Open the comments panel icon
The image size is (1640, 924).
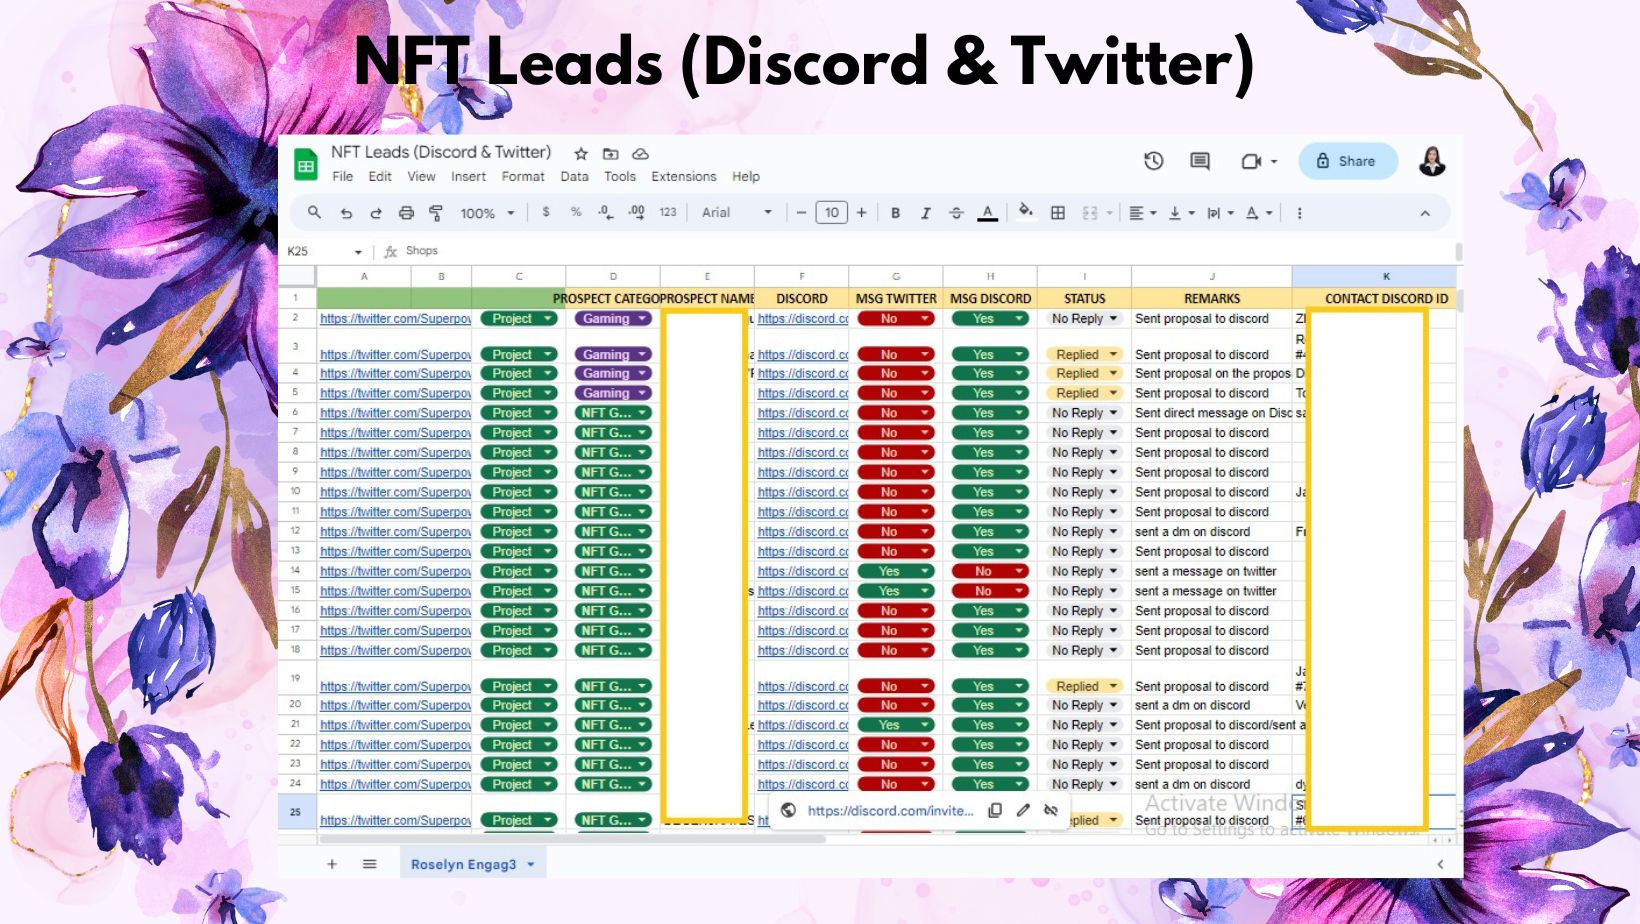coord(1200,161)
